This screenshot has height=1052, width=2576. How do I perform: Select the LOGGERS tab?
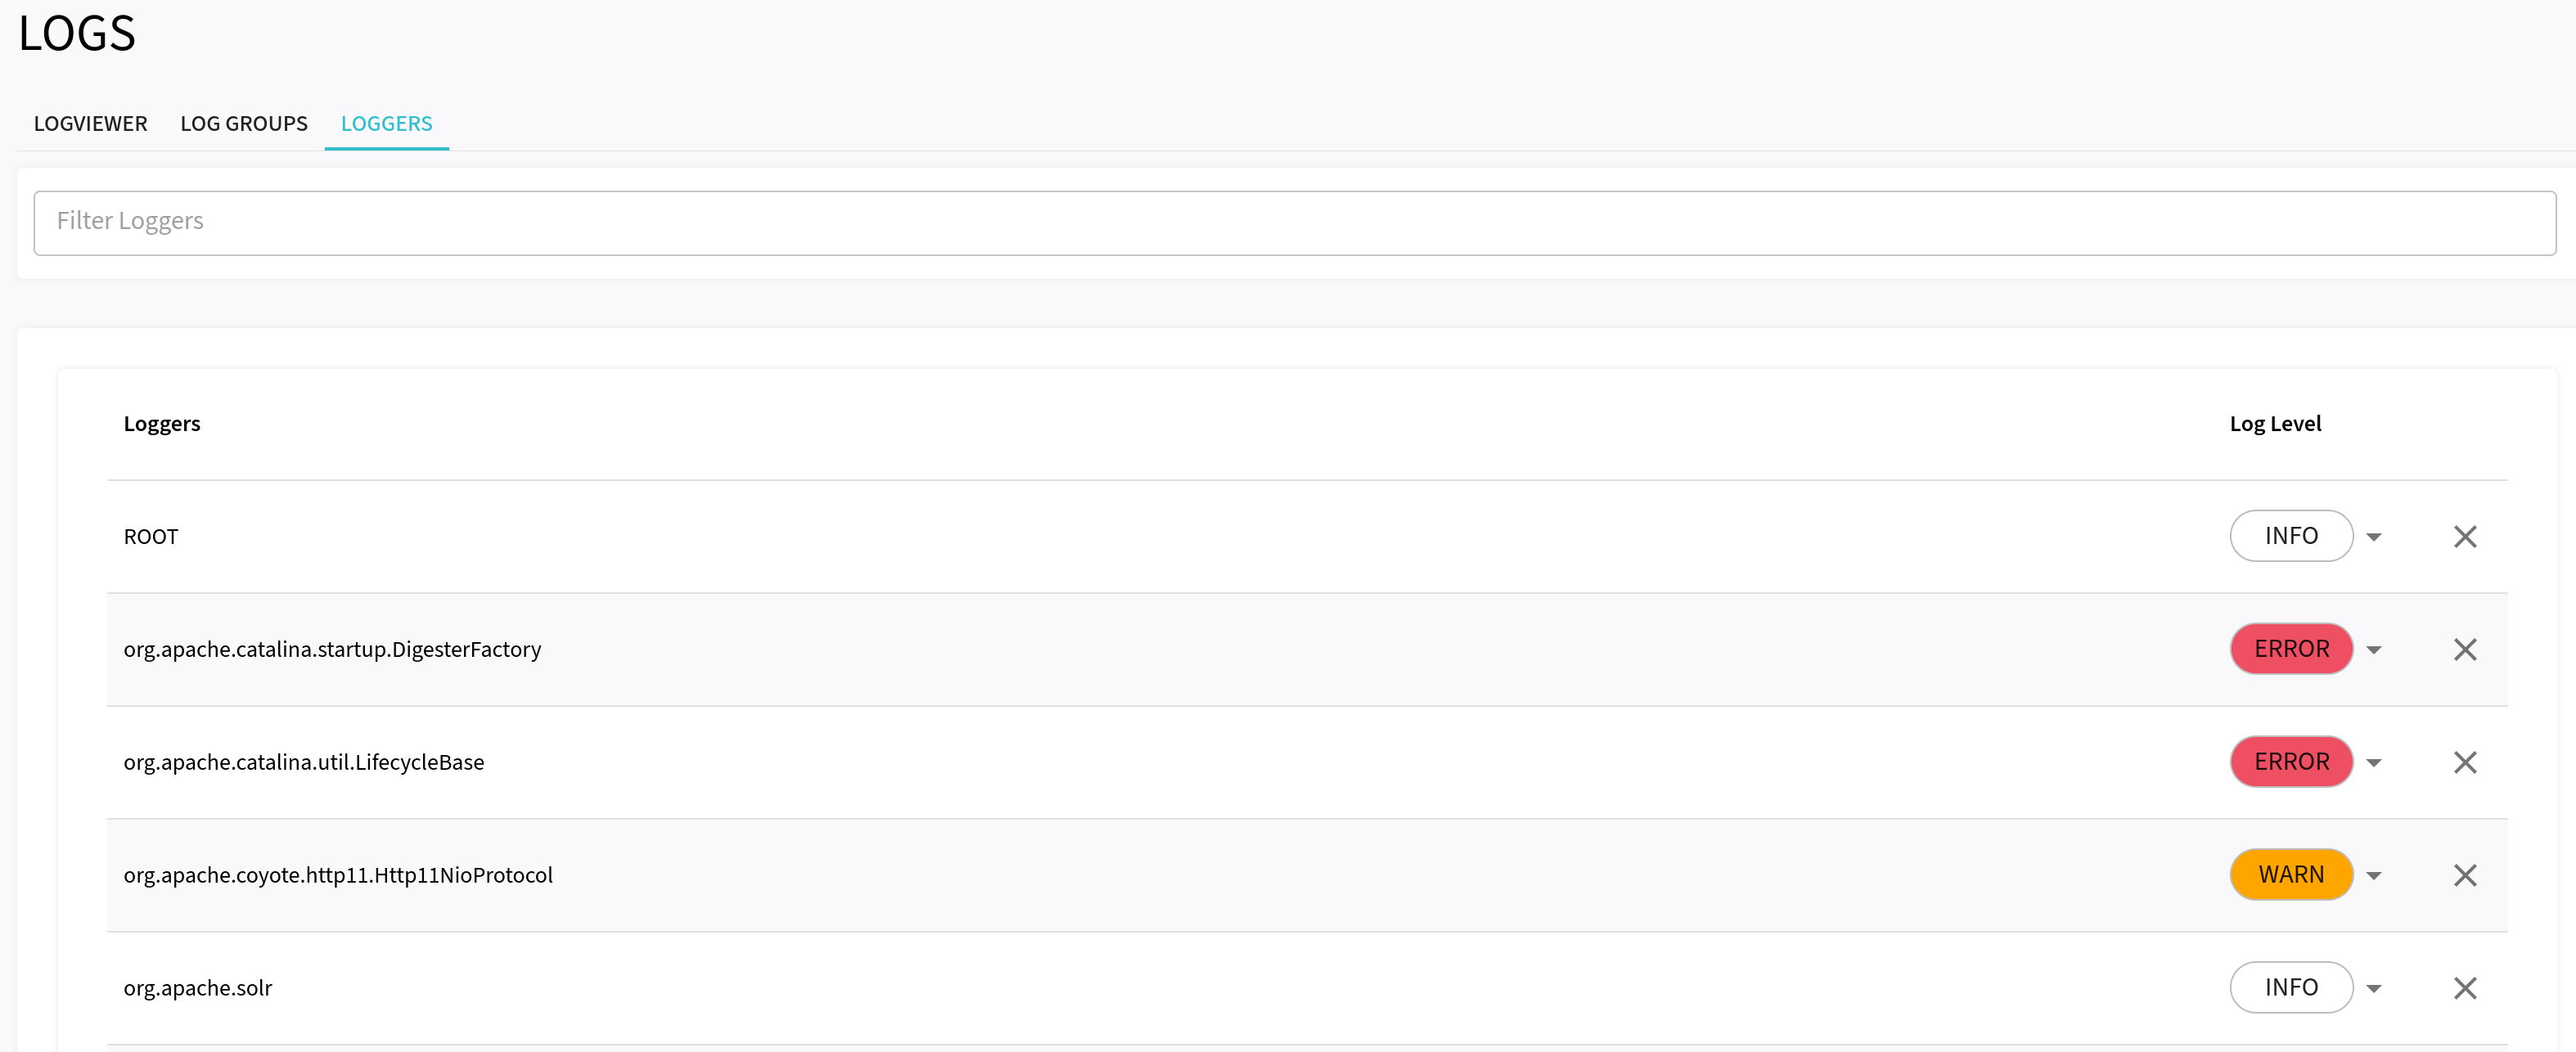386,124
